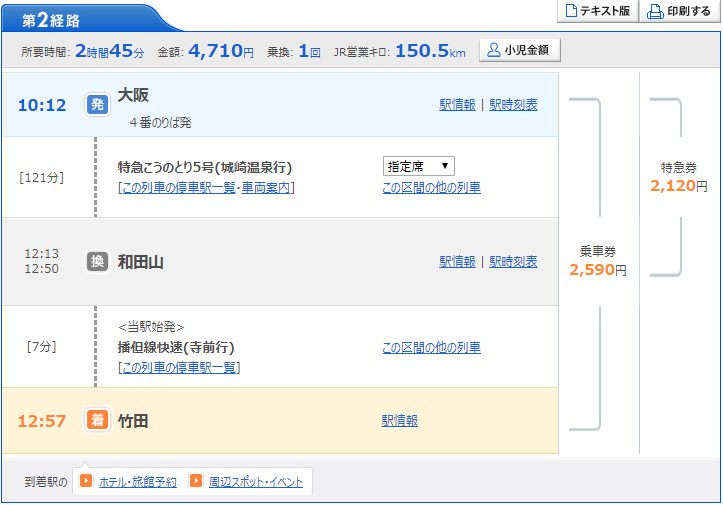Click the orange 着 arrival icon
This screenshot has width=723, height=505.
coord(96,421)
